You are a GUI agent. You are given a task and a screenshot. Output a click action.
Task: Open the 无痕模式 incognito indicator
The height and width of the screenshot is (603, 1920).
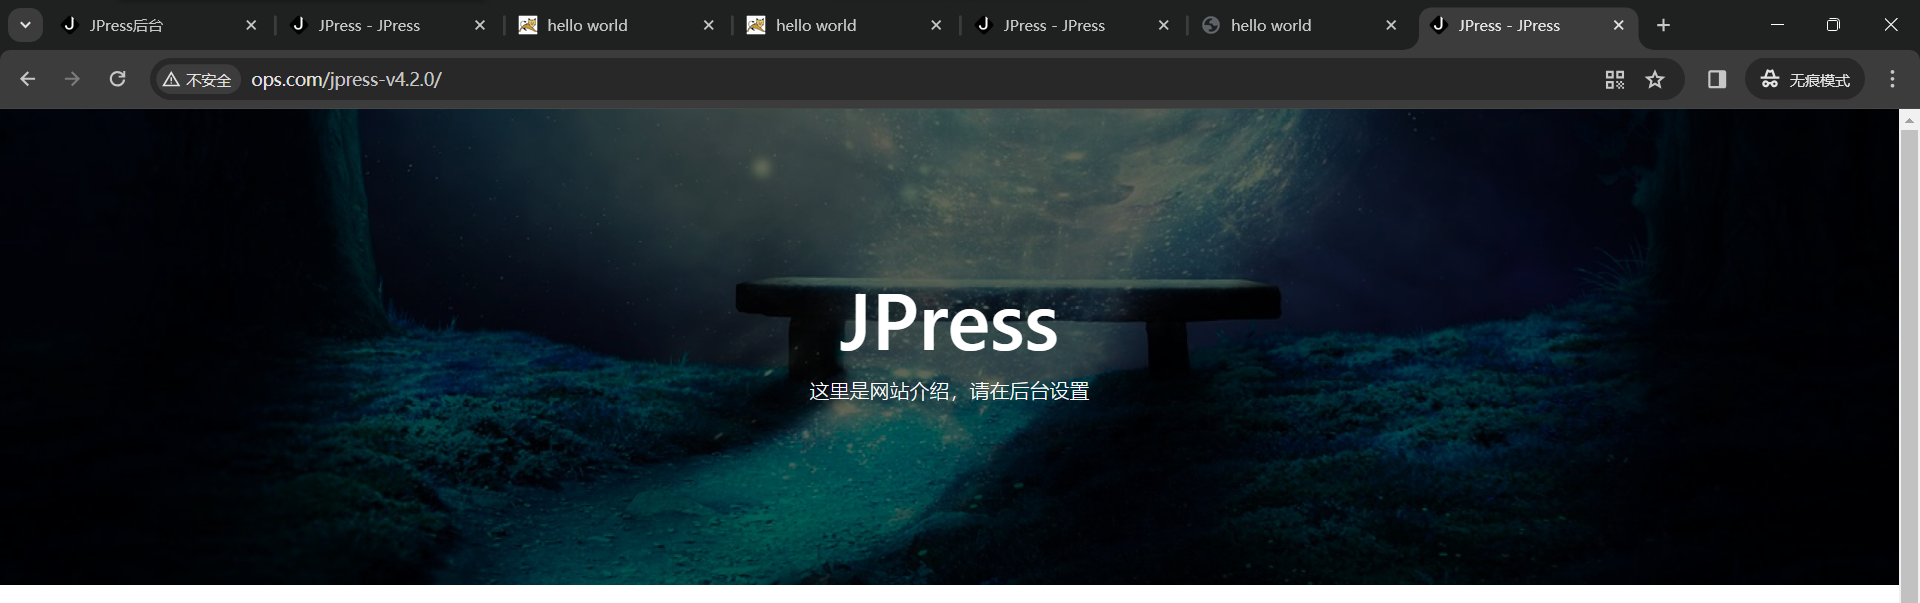point(1805,80)
